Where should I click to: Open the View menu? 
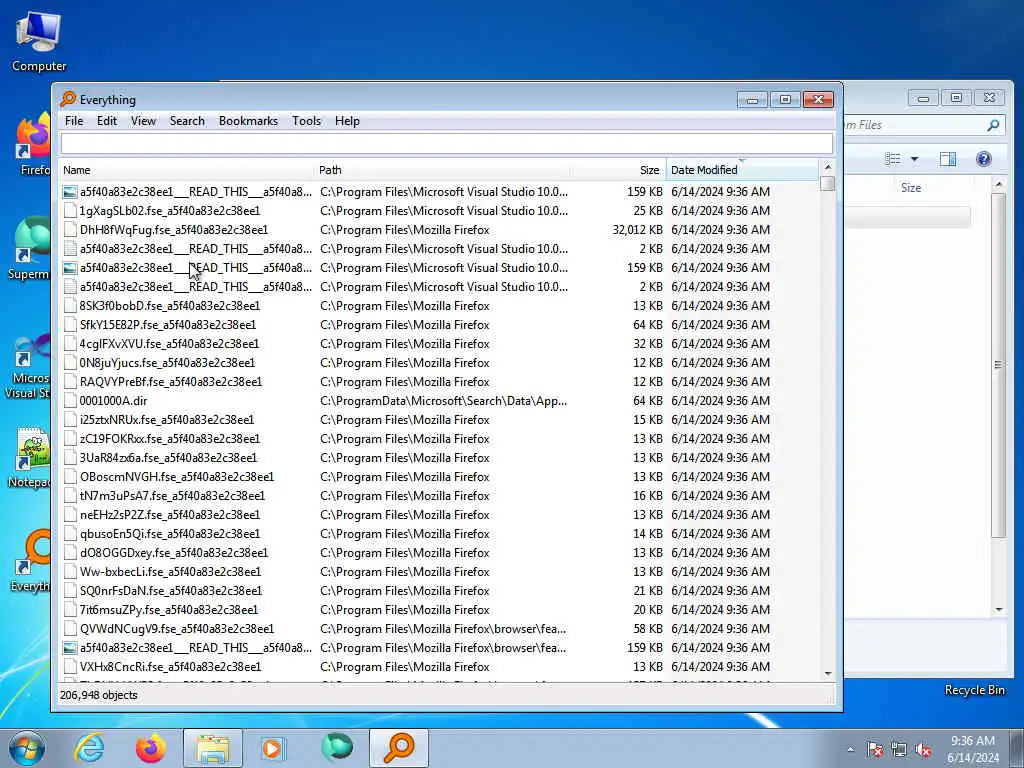coord(143,121)
